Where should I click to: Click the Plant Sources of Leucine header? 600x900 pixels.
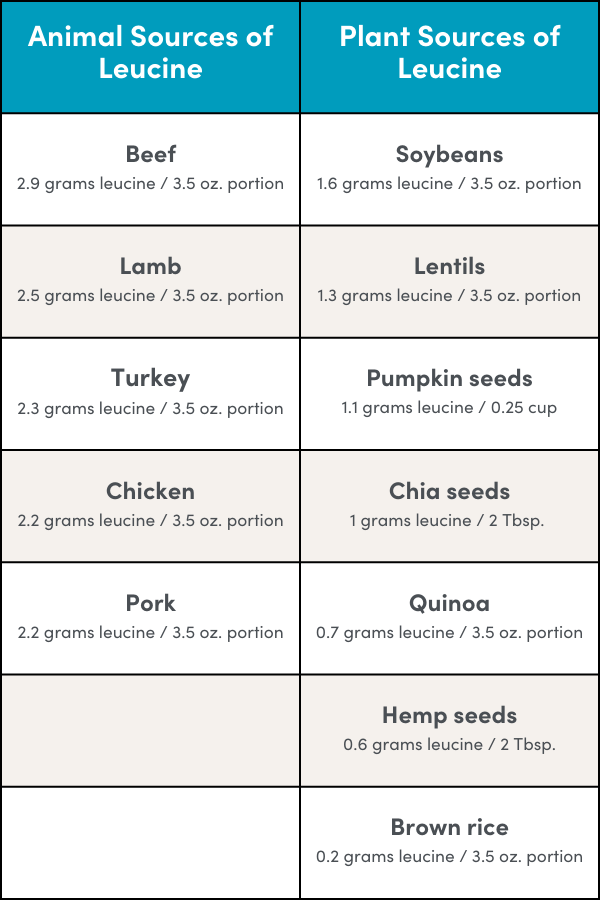pos(449,52)
